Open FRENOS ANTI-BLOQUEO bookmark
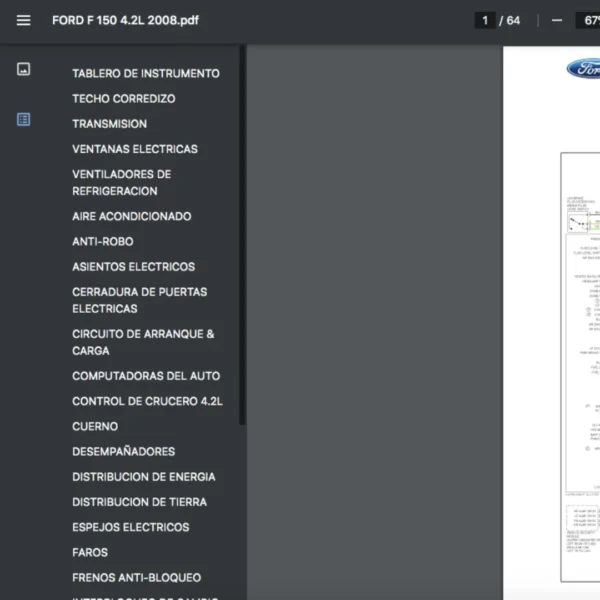 point(137,578)
